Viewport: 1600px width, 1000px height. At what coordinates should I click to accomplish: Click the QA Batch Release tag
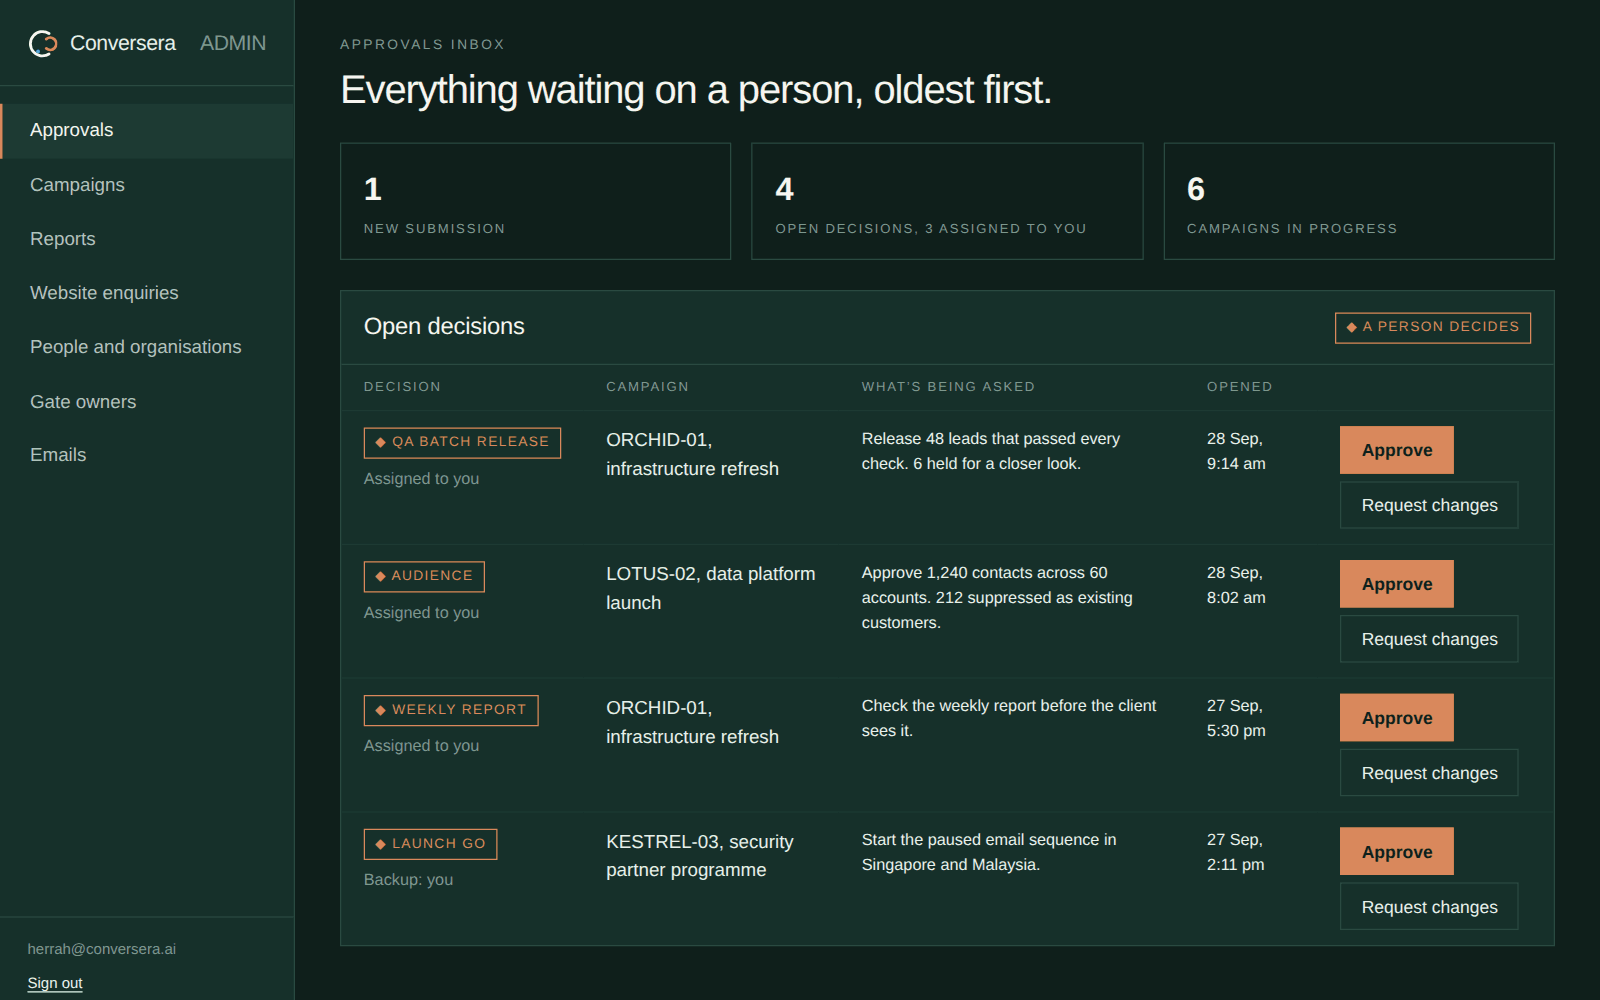[462, 442]
